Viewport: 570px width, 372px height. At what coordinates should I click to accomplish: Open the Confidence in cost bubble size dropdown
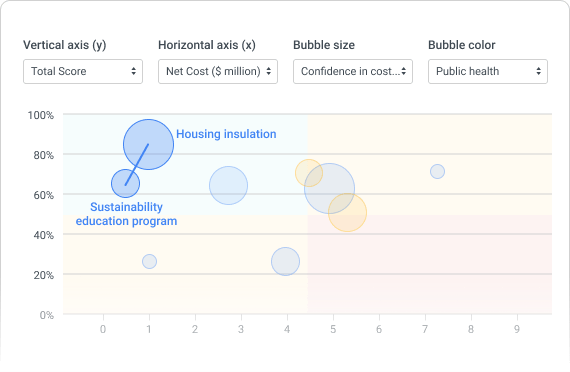353,72
